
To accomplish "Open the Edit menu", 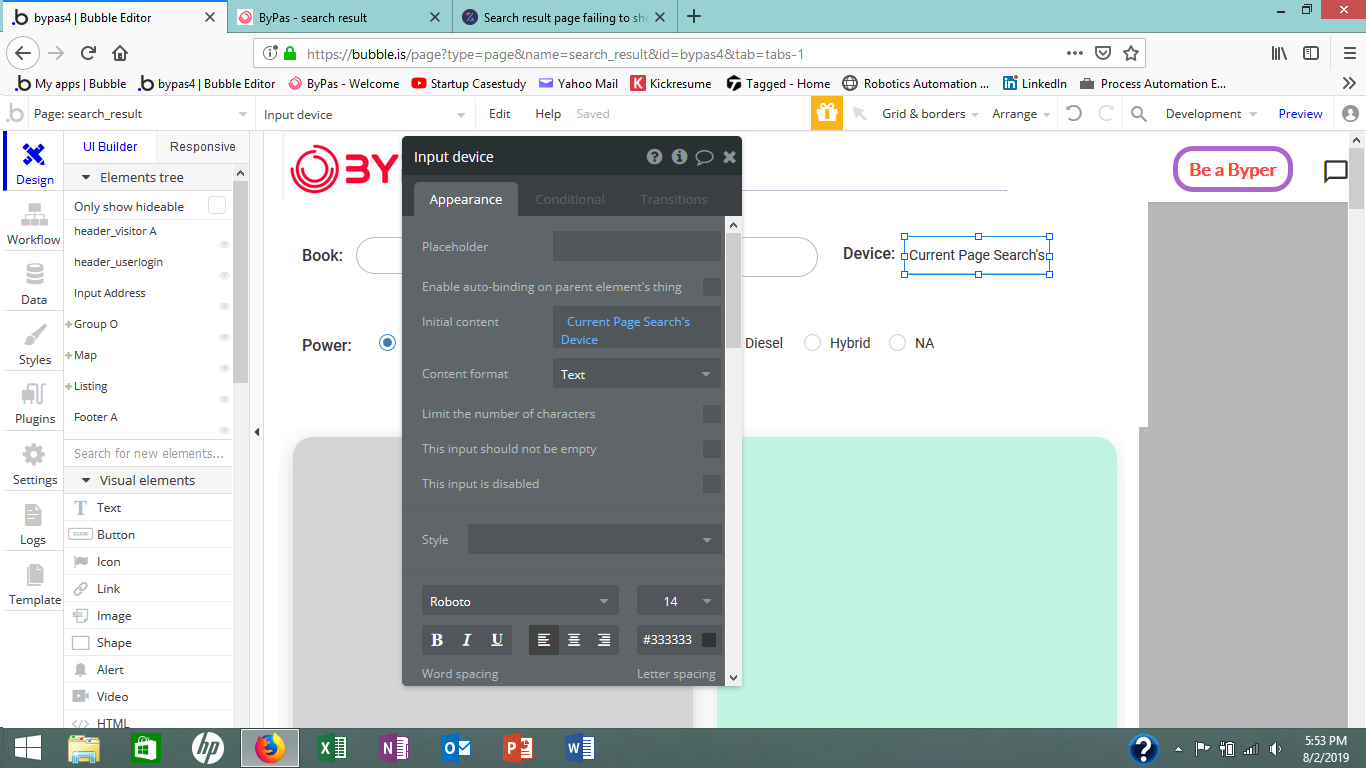I will pyautogui.click(x=500, y=114).
